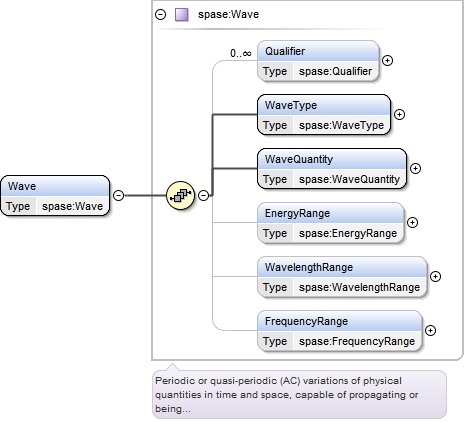Click the sequence compositor icon
Screen dimensions: 465x422
coord(180,195)
